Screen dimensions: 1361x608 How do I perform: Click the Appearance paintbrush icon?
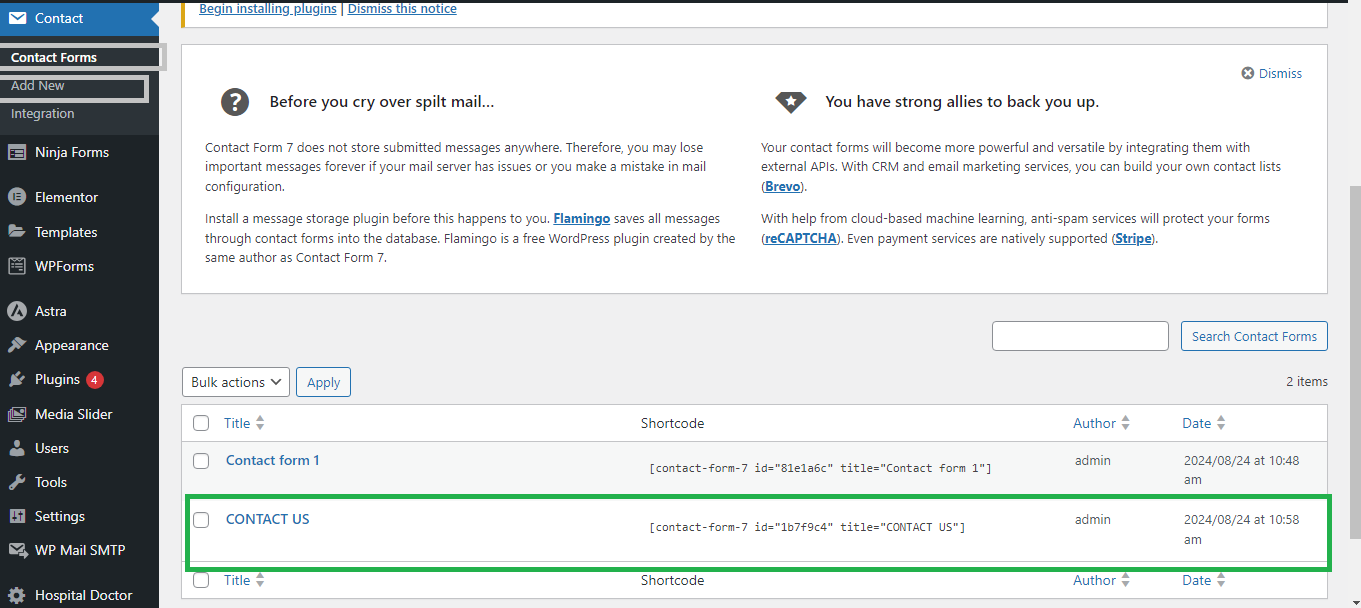pos(17,345)
